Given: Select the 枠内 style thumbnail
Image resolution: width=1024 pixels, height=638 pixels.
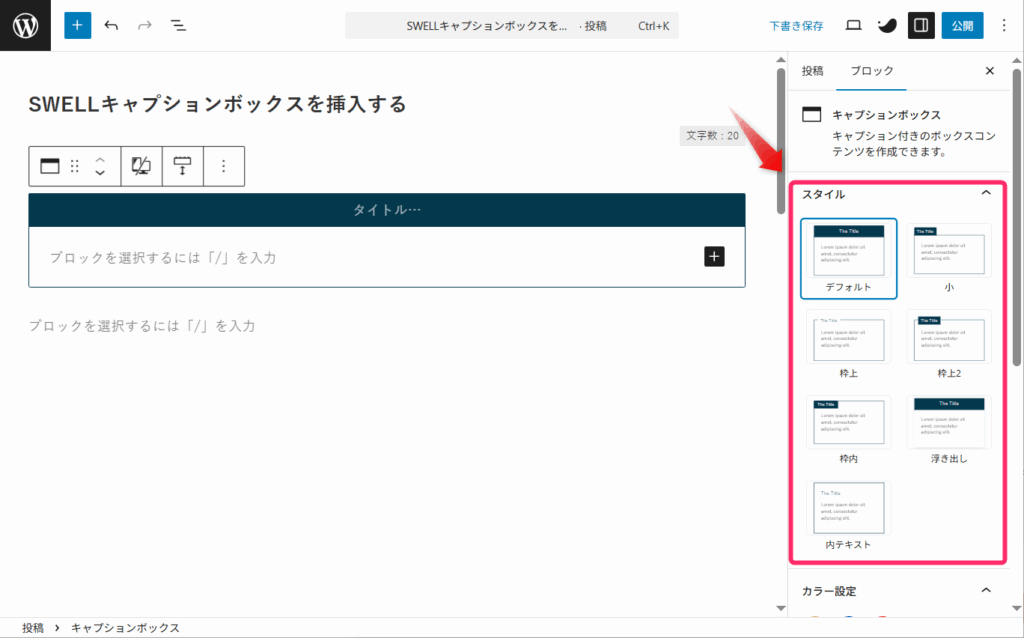Looking at the screenshot, I should tap(848, 430).
